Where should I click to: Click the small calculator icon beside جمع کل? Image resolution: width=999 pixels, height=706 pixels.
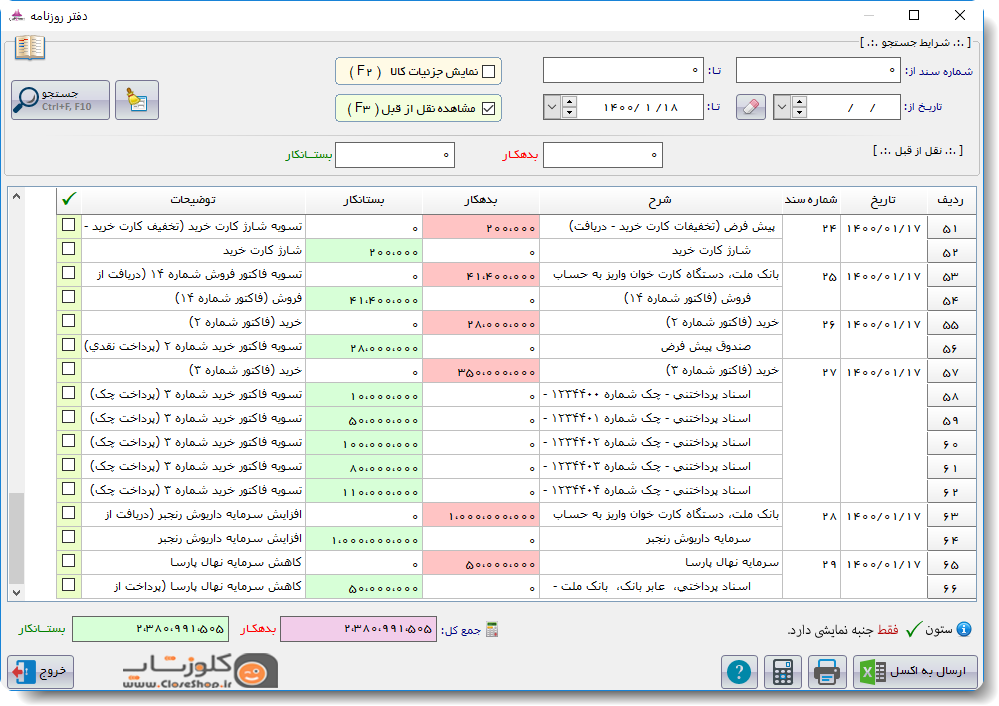point(492,630)
